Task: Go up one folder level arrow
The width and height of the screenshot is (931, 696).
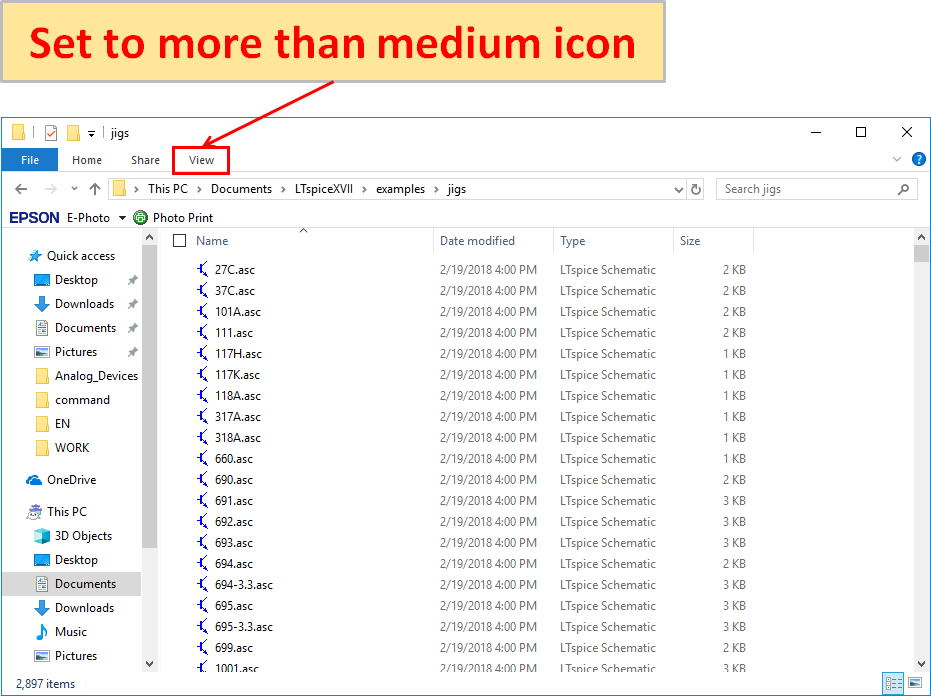Action: (x=95, y=189)
